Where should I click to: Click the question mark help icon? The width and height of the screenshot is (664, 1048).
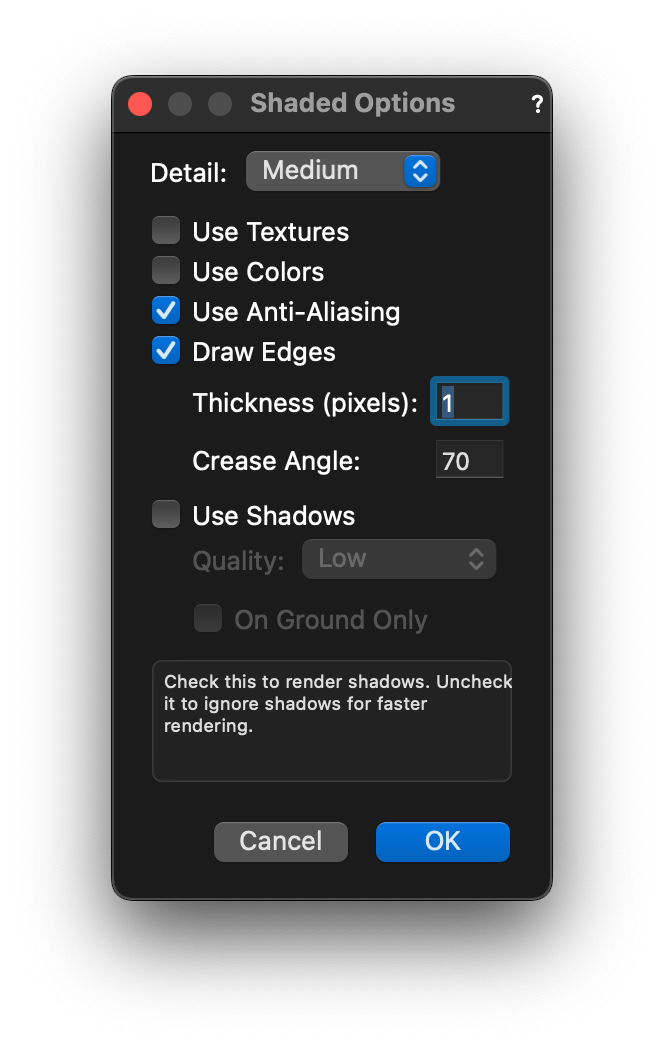coord(537,104)
